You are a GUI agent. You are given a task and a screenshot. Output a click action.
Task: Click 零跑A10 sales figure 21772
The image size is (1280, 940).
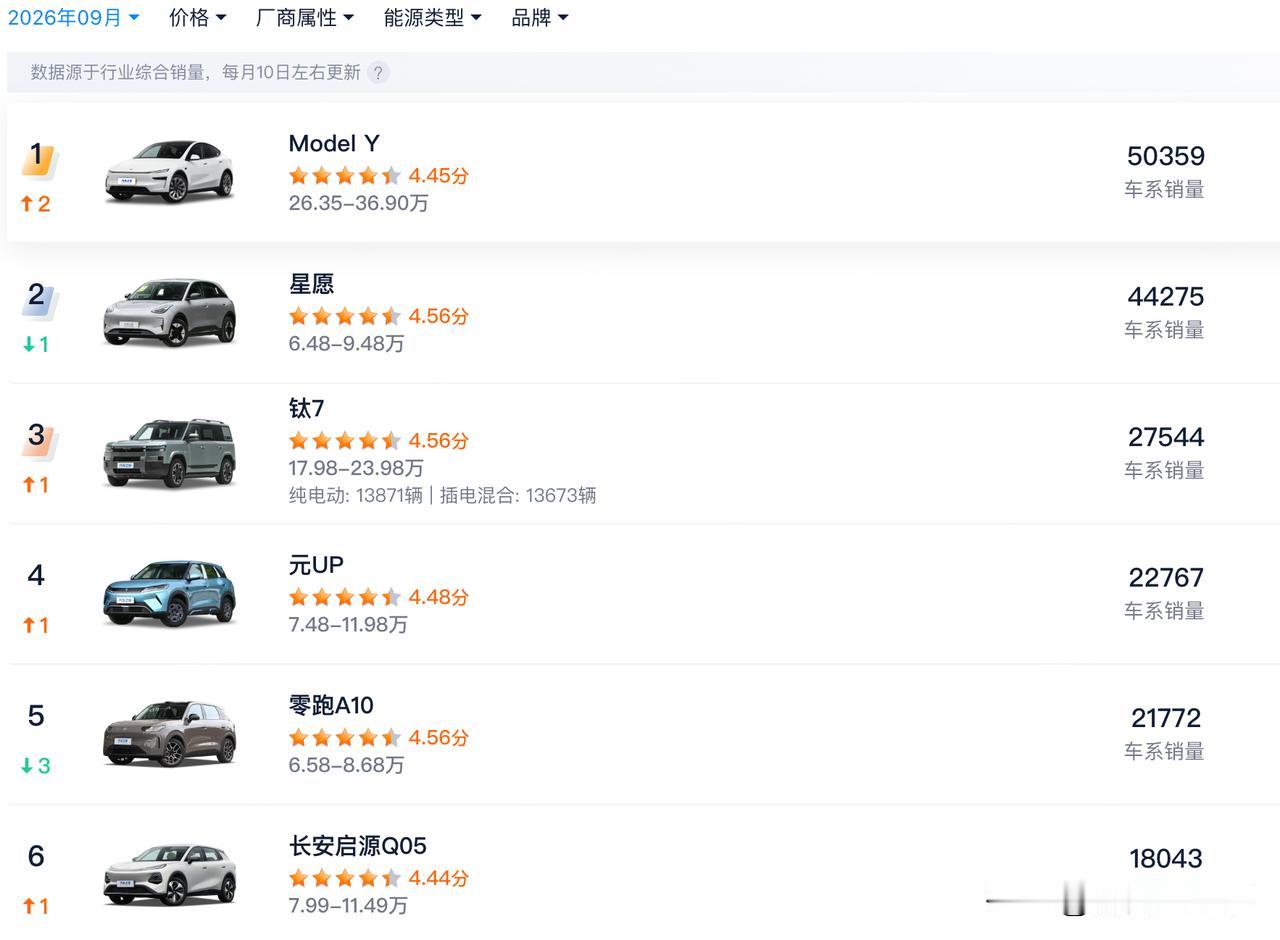point(1166,718)
